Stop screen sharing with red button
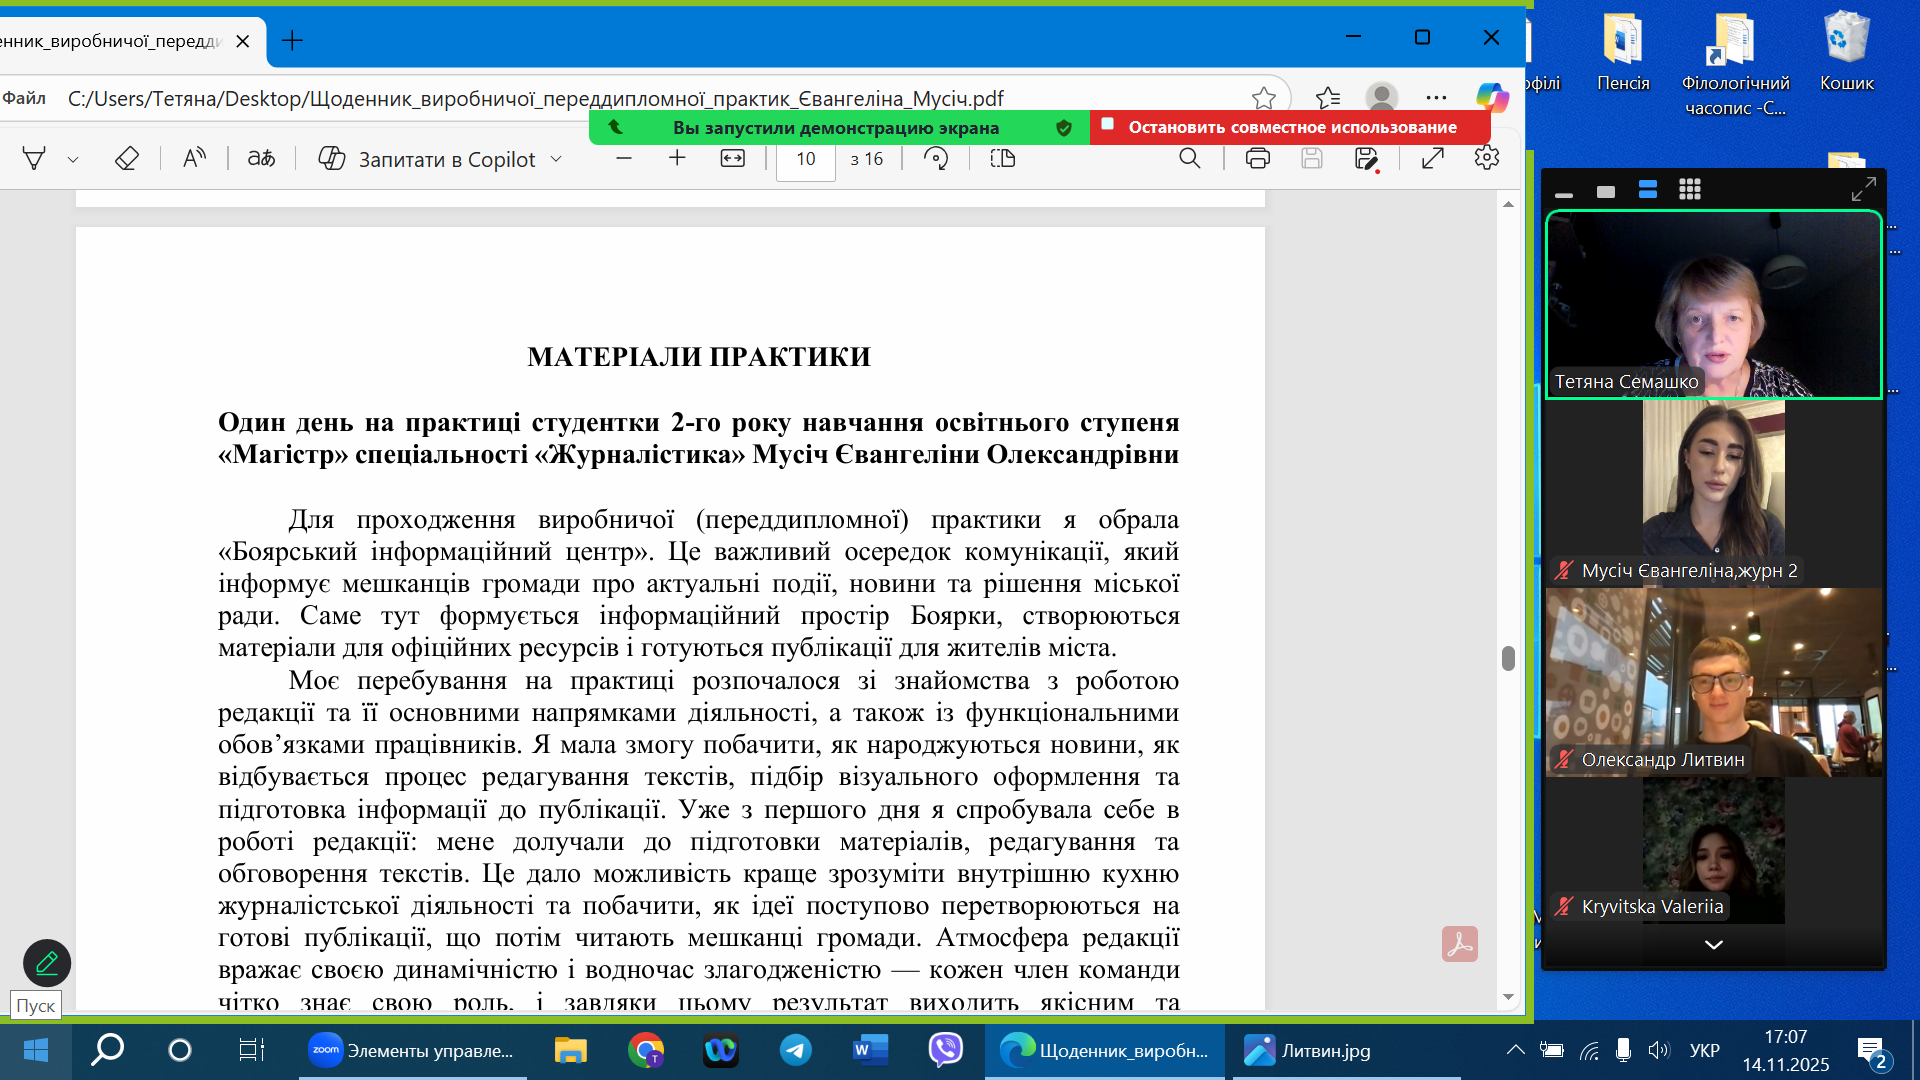 click(1290, 128)
